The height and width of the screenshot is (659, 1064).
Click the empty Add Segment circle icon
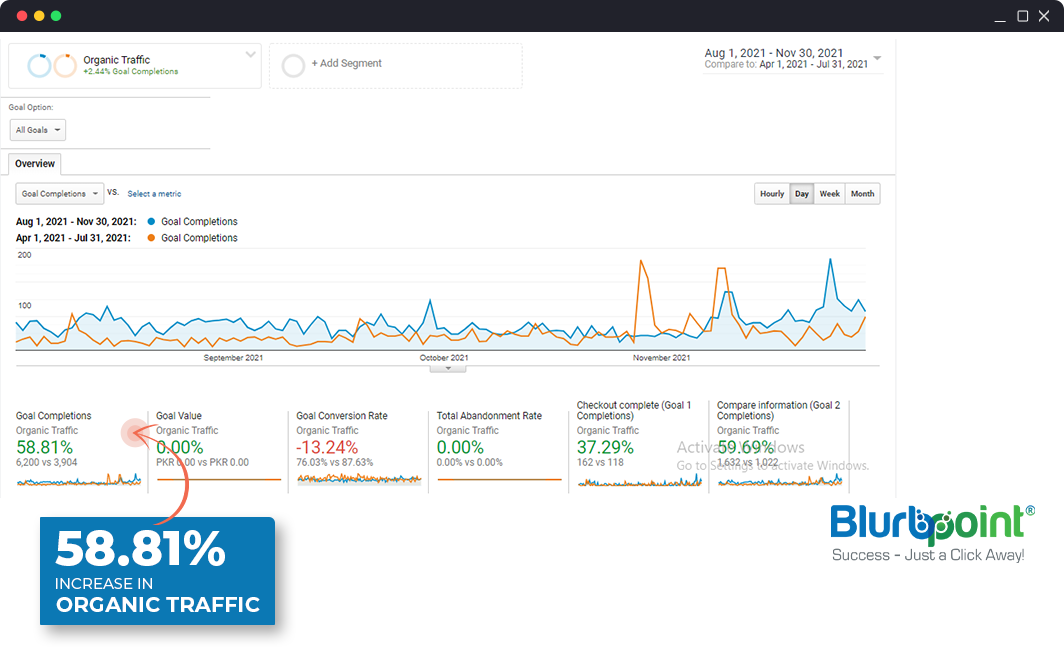coord(293,66)
